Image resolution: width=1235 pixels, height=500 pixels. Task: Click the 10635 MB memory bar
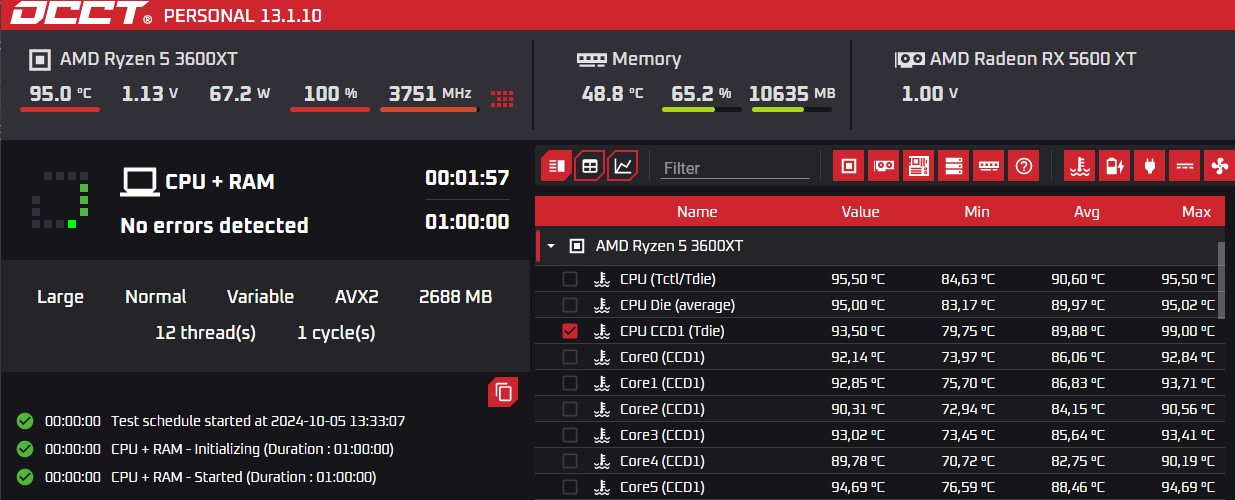coord(792,109)
